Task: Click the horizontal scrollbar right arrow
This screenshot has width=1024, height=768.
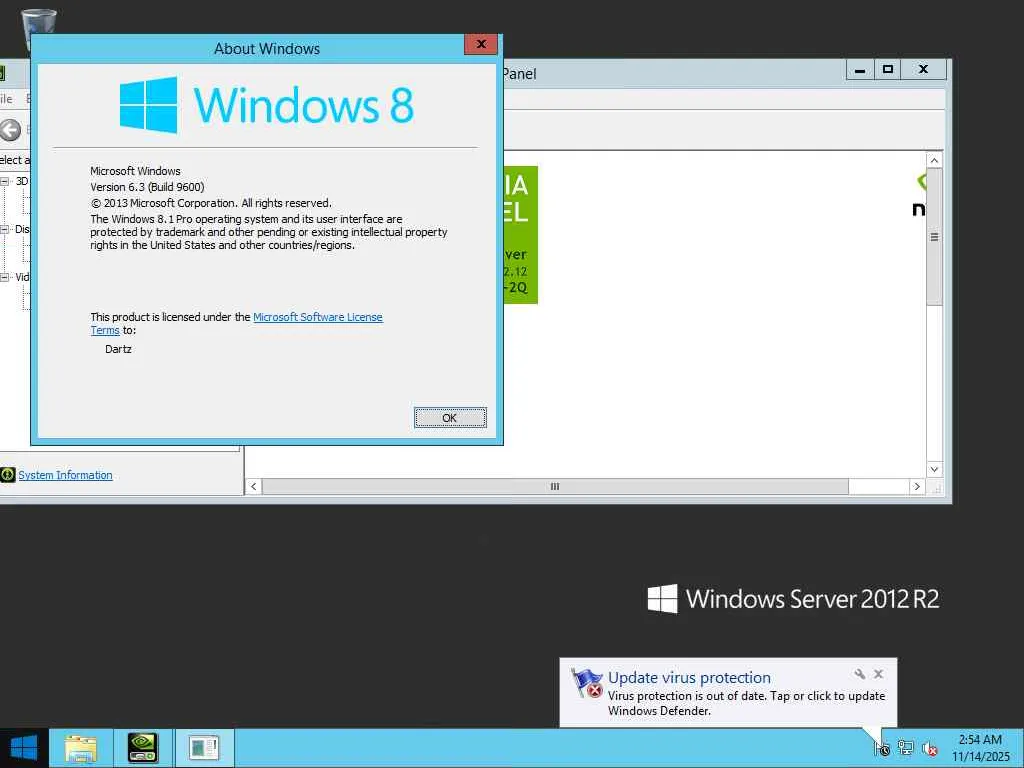Action: 917,487
